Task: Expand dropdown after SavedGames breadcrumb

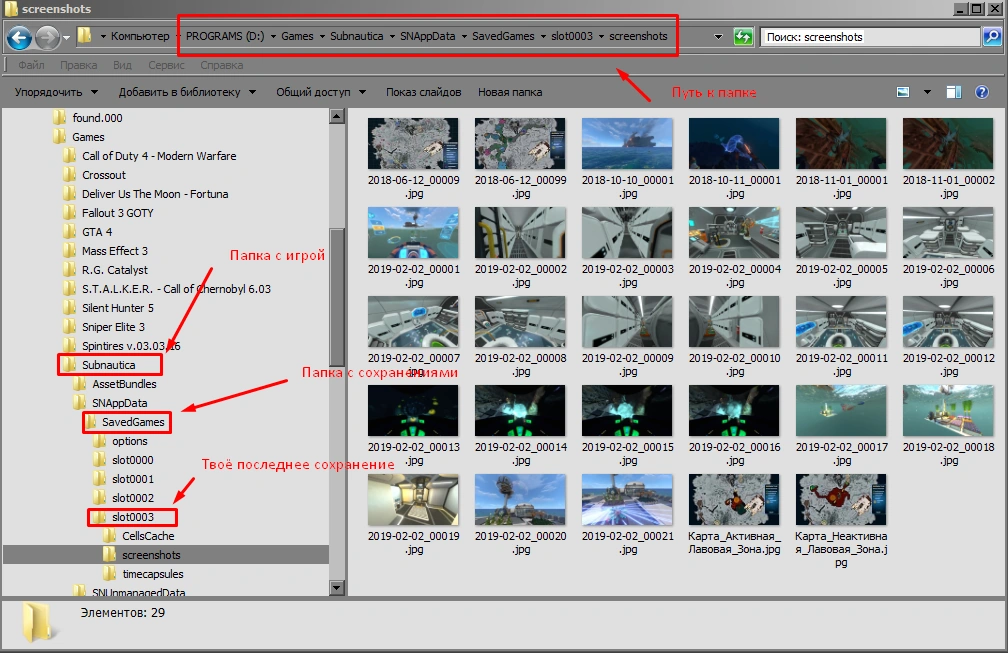Action: point(543,36)
